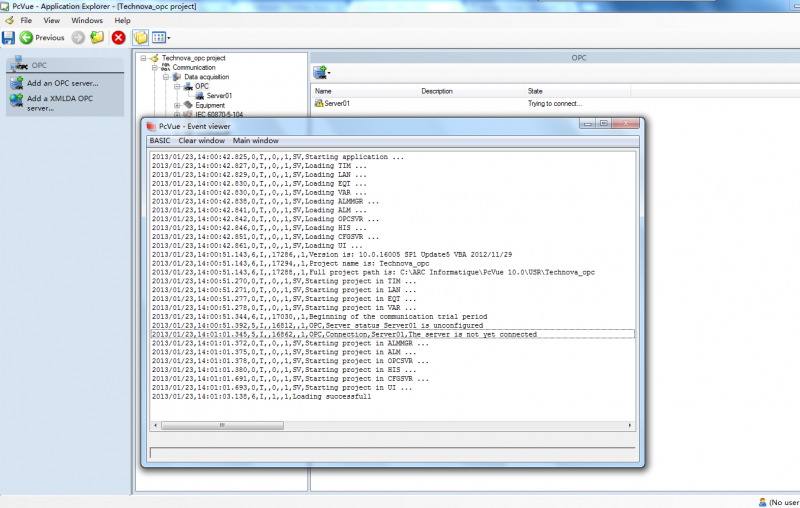
Task: Open the Help menu
Action: click(122, 20)
